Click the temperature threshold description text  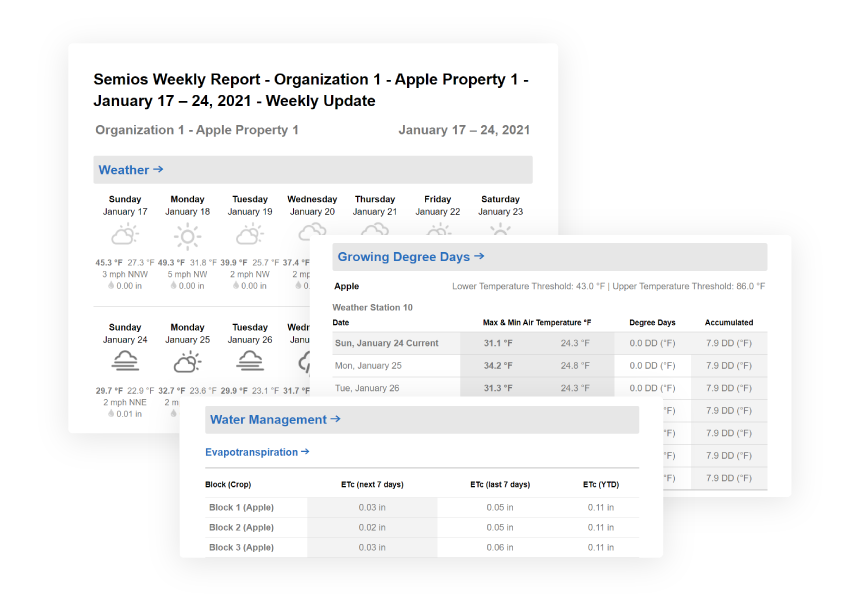tap(608, 286)
